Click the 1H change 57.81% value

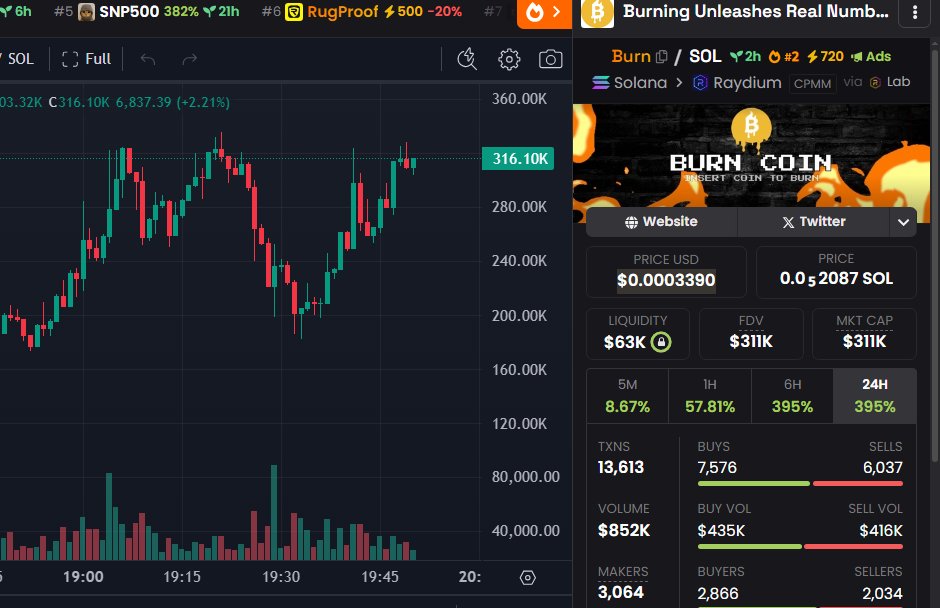(x=710, y=407)
